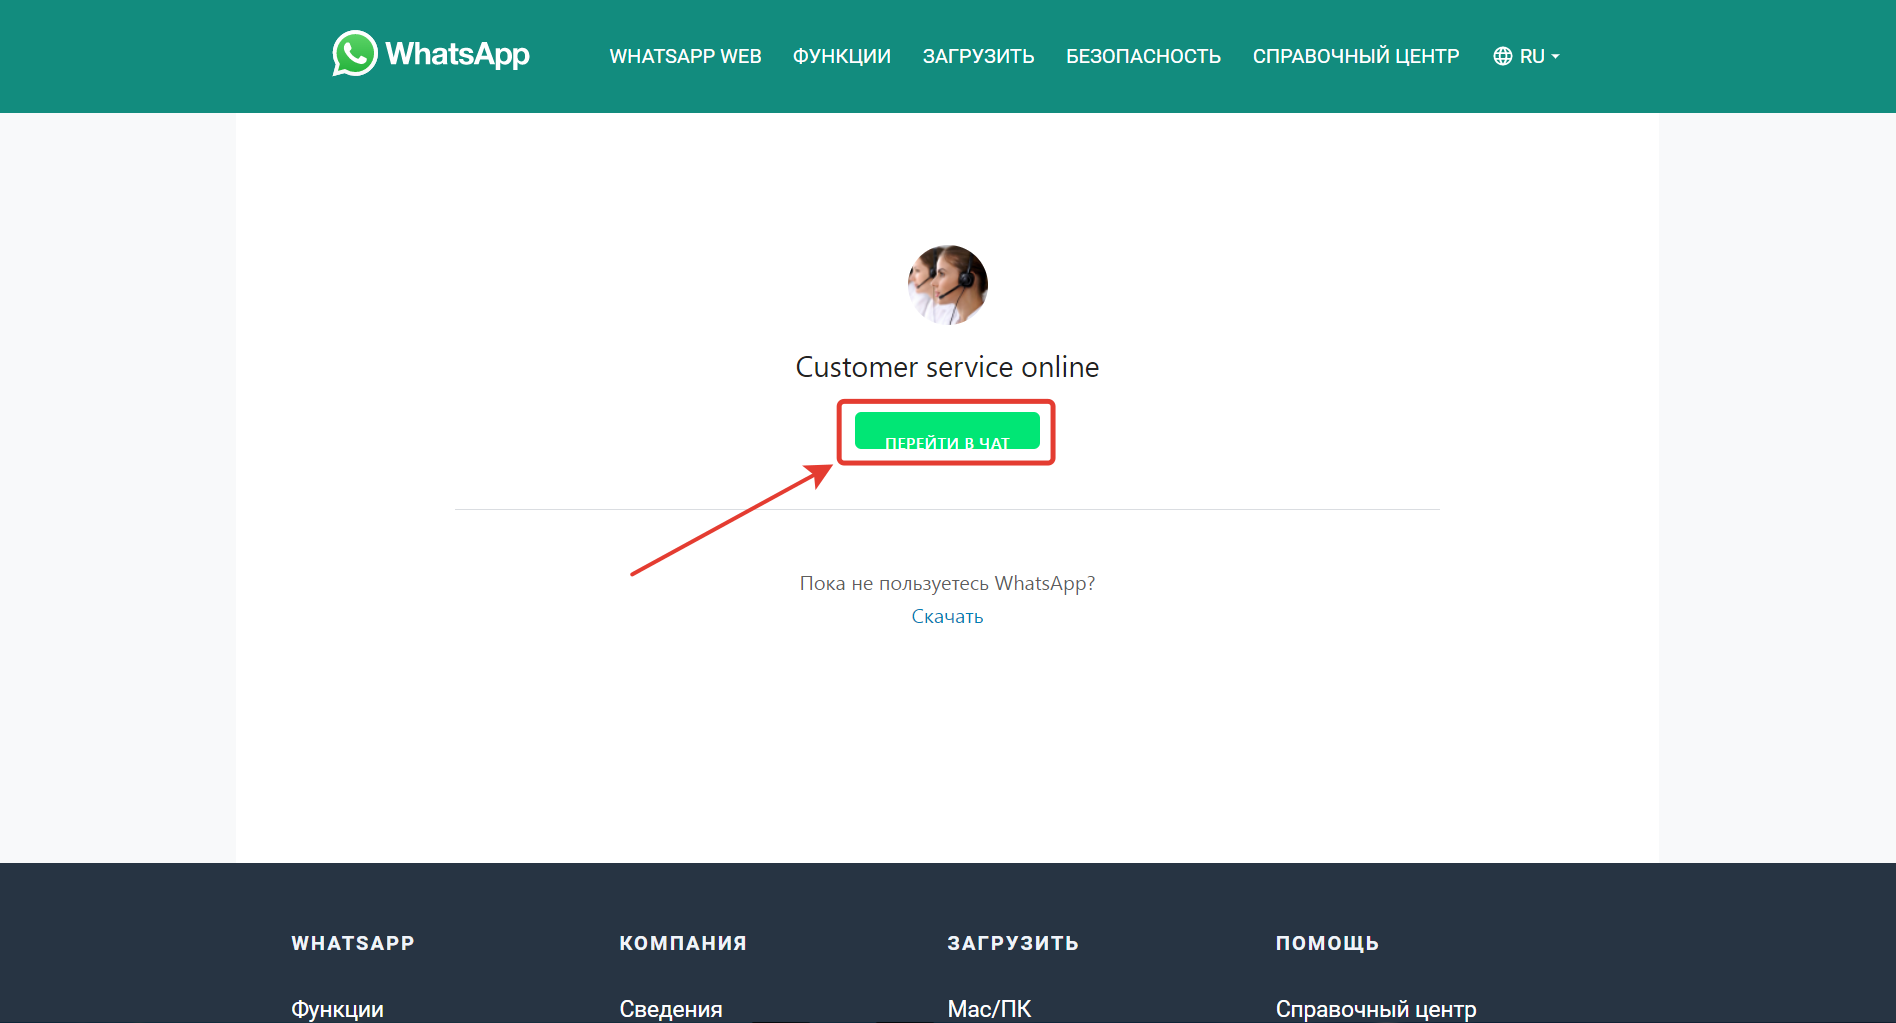The width and height of the screenshot is (1896, 1023).
Task: Open the Сведения footer link
Action: pos(671,1009)
